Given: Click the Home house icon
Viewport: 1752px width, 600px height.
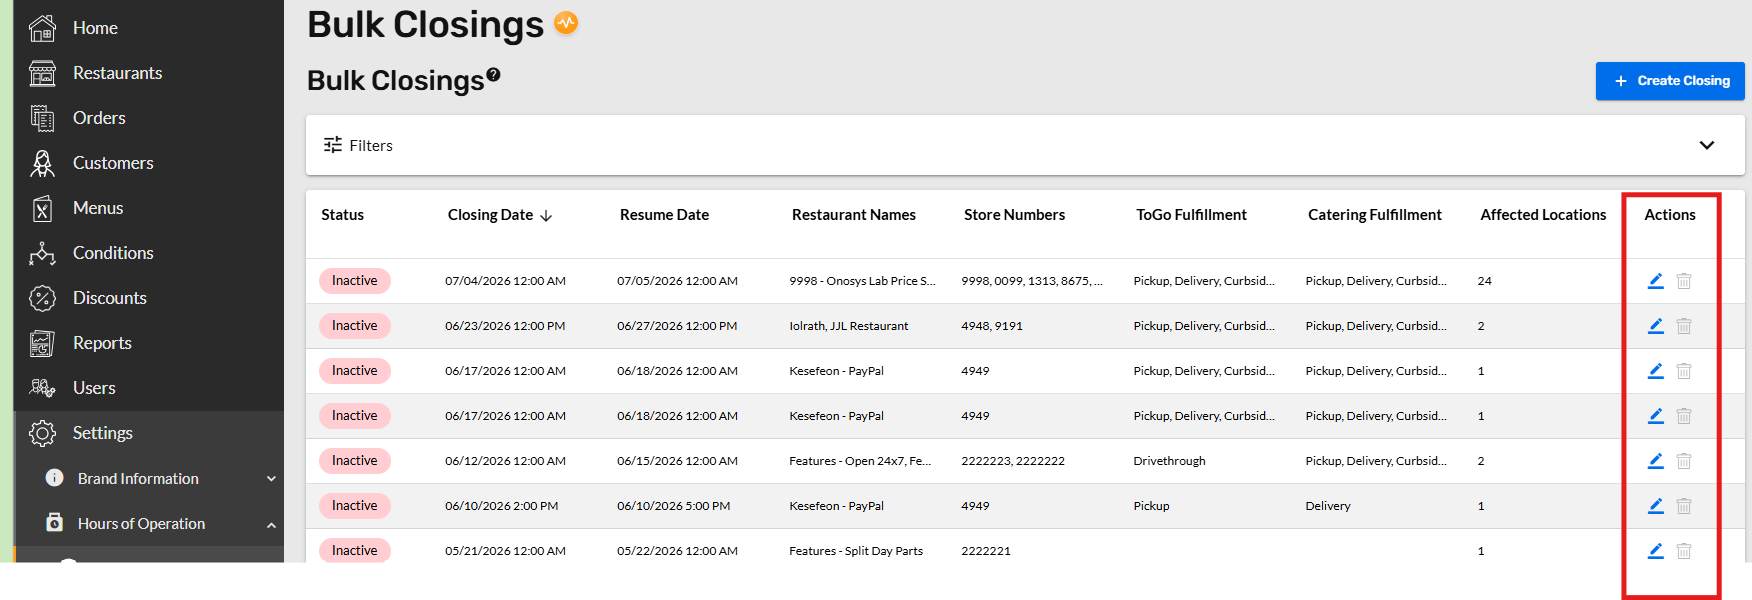Looking at the screenshot, I should [42, 28].
